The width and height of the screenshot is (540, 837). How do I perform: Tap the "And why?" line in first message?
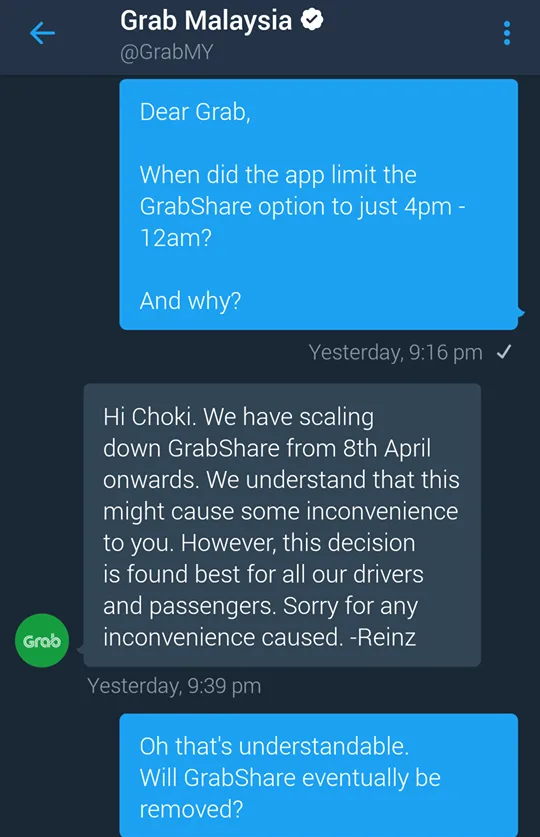coord(190,301)
